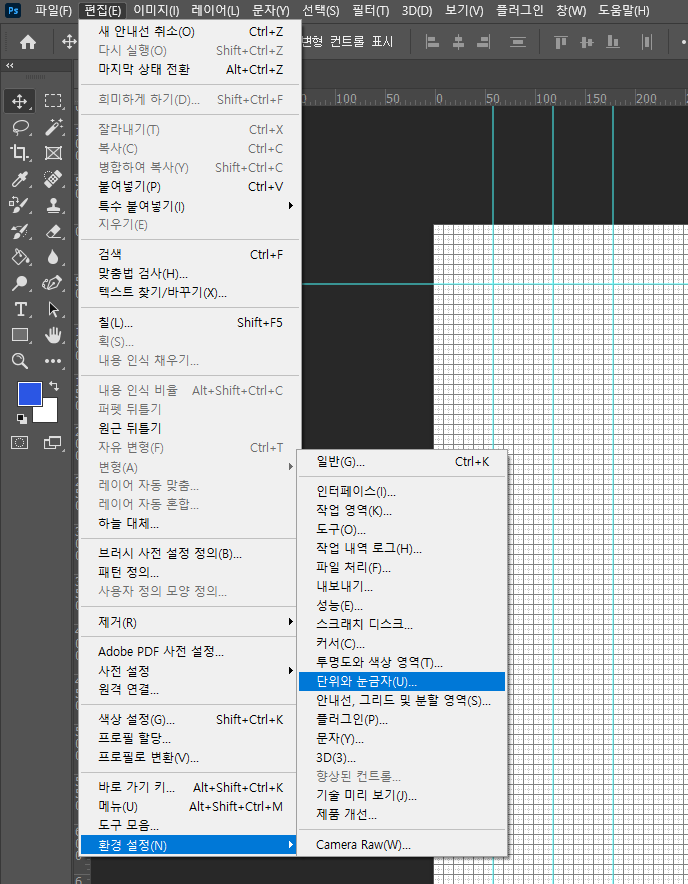Screen dimensions: 688x884
Task: Select the Paint Bucket tool
Action: click(x=20, y=257)
